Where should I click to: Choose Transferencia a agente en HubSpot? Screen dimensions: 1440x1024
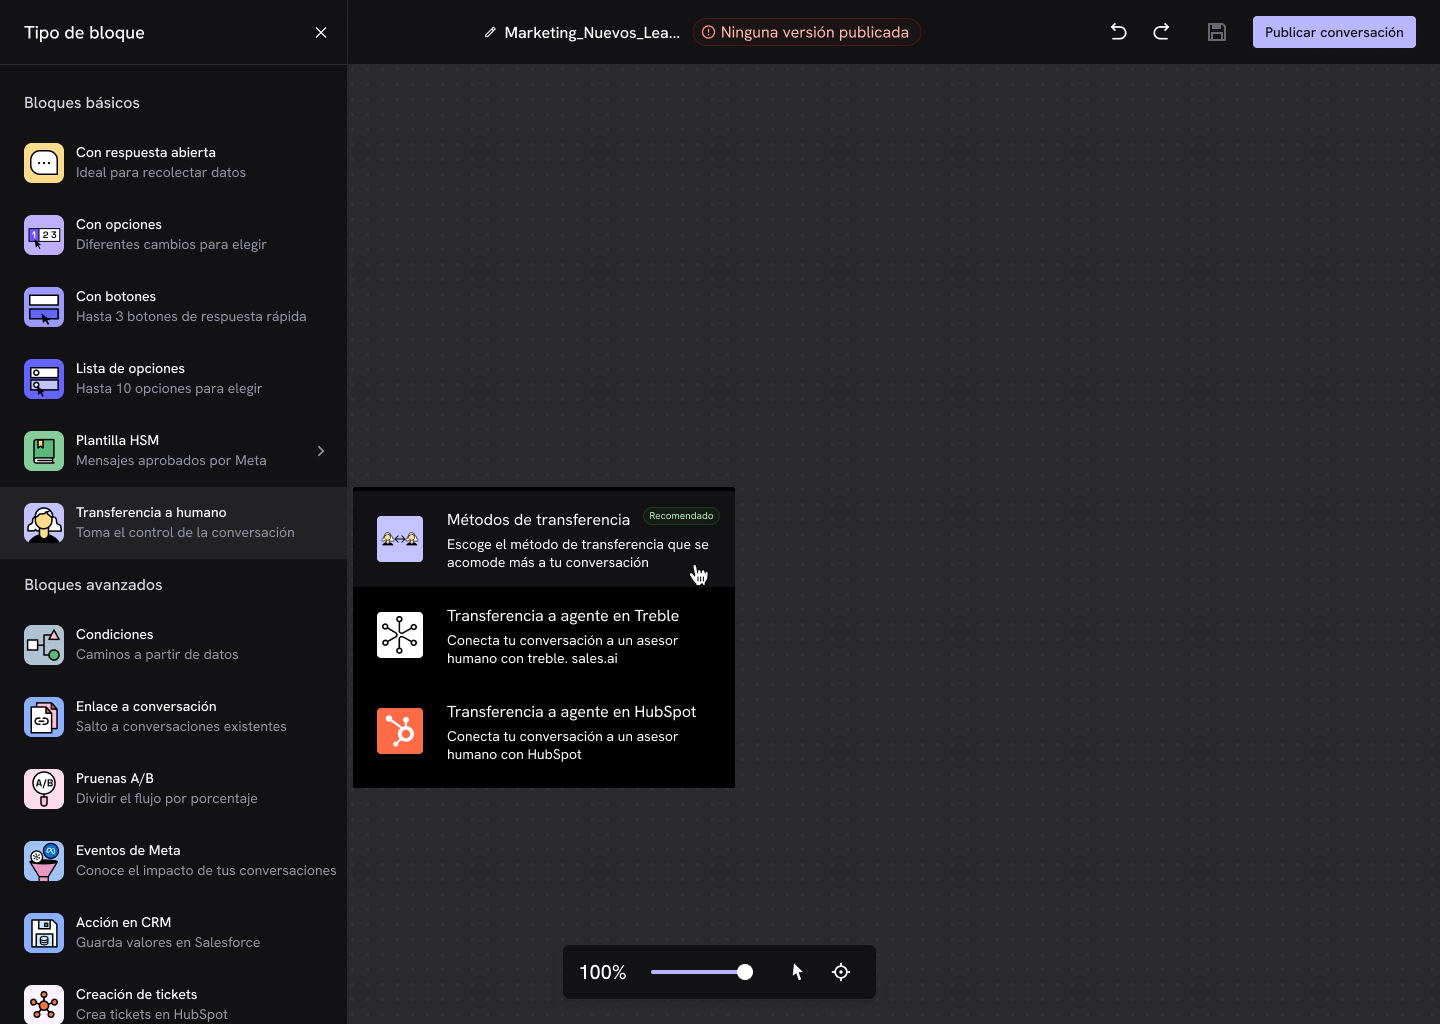coord(544,731)
